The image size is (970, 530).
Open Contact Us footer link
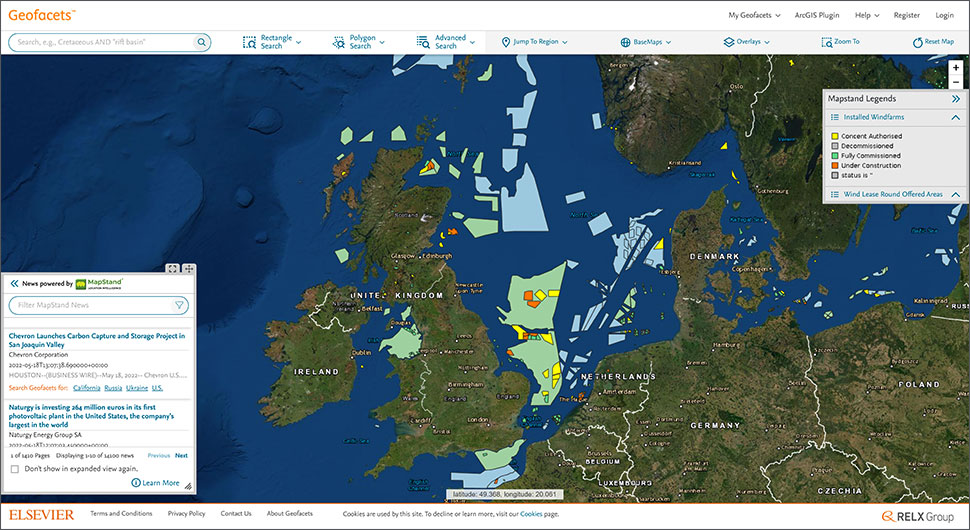point(236,513)
